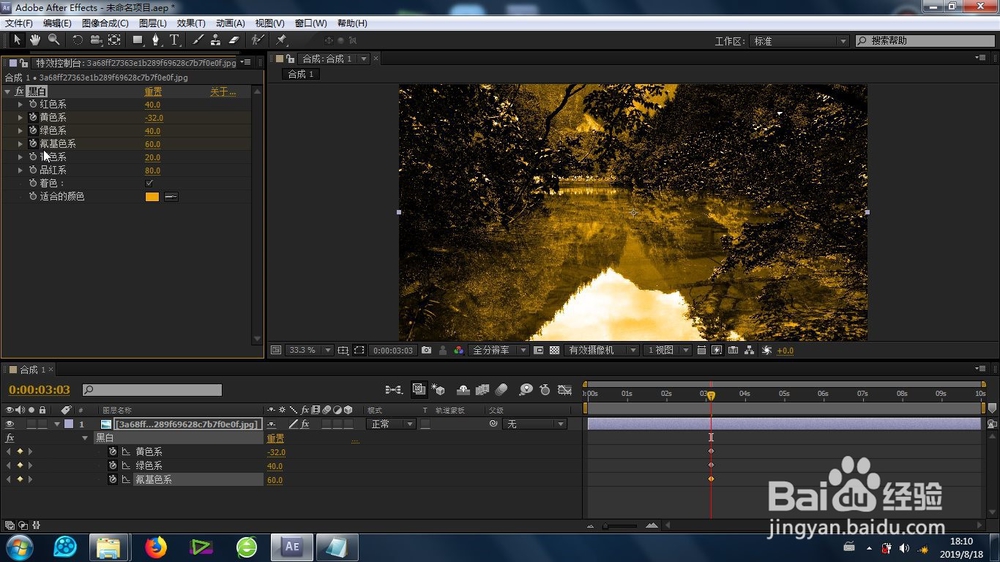
Task: Click the eyedropper beside color swatch
Action: click(171, 196)
